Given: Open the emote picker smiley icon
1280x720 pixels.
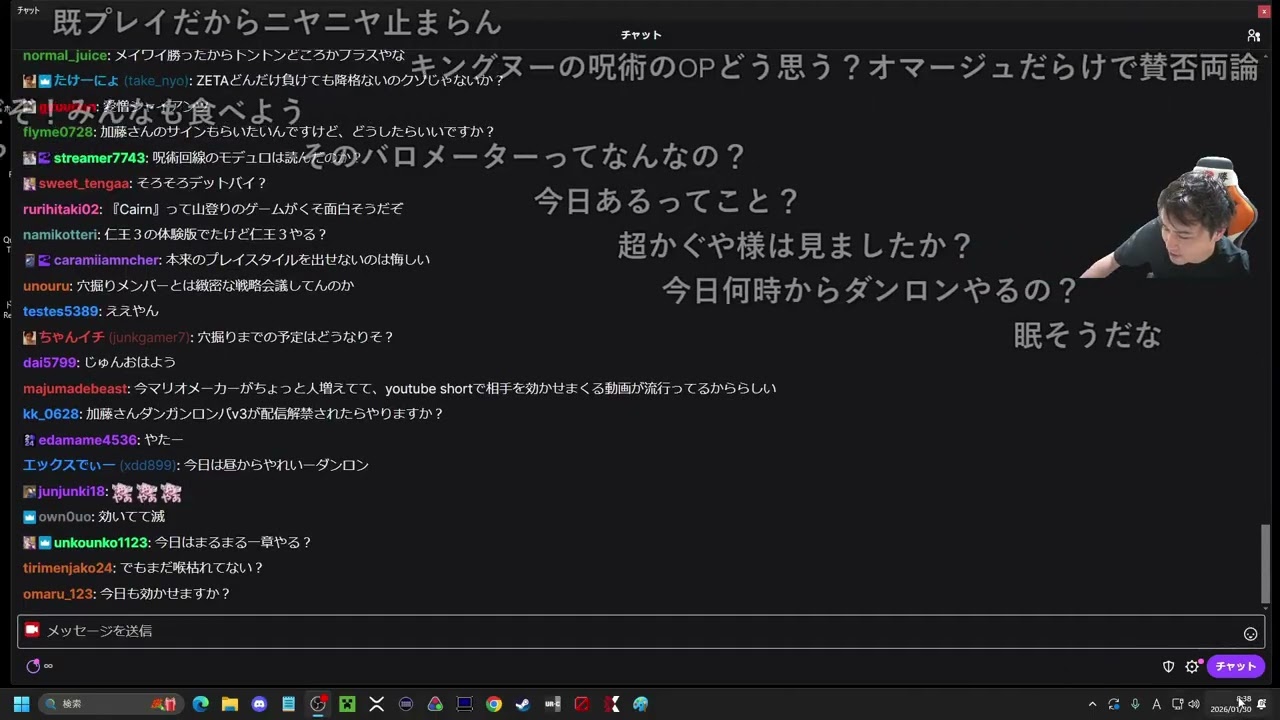Looking at the screenshot, I should 1250,634.
